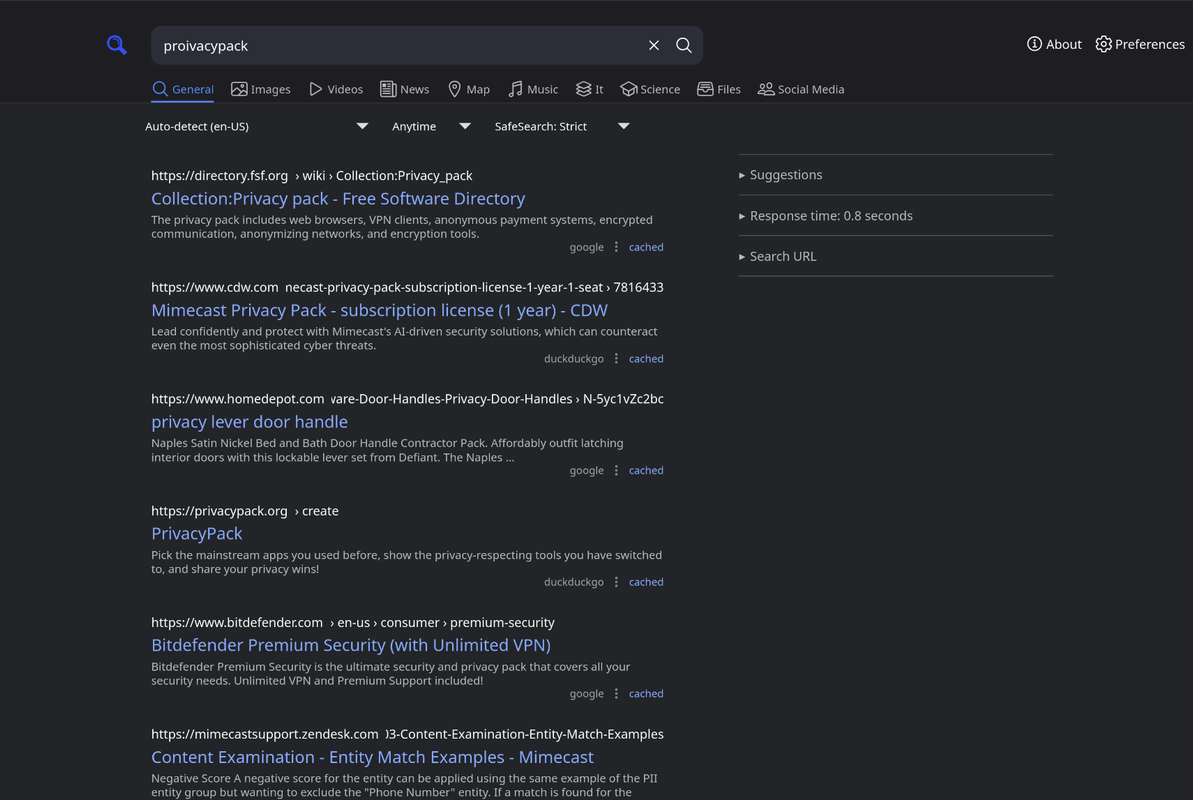Open Collection:Privacy pack - Free Software Directory result
Viewport: 1193px width, 800px height.
[338, 199]
